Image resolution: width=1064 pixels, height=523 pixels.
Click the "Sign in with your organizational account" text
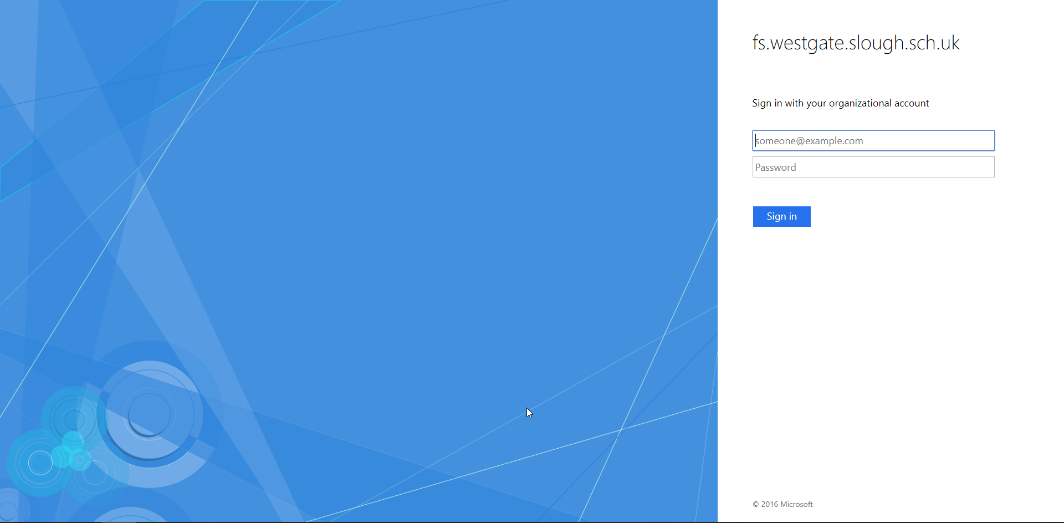tap(841, 103)
